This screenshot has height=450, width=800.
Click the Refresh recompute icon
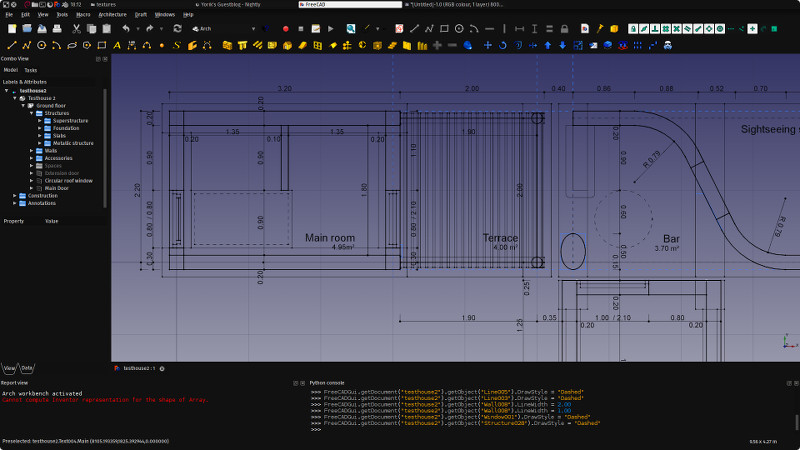point(177,29)
